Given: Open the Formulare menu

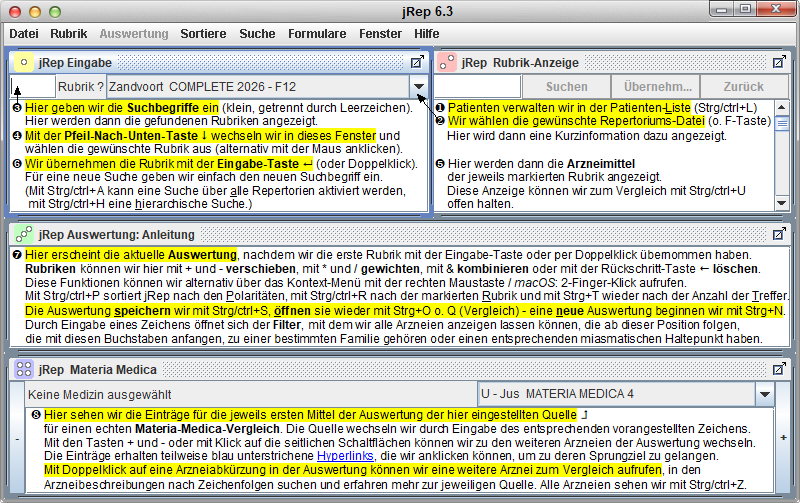Looking at the screenshot, I should [316, 33].
